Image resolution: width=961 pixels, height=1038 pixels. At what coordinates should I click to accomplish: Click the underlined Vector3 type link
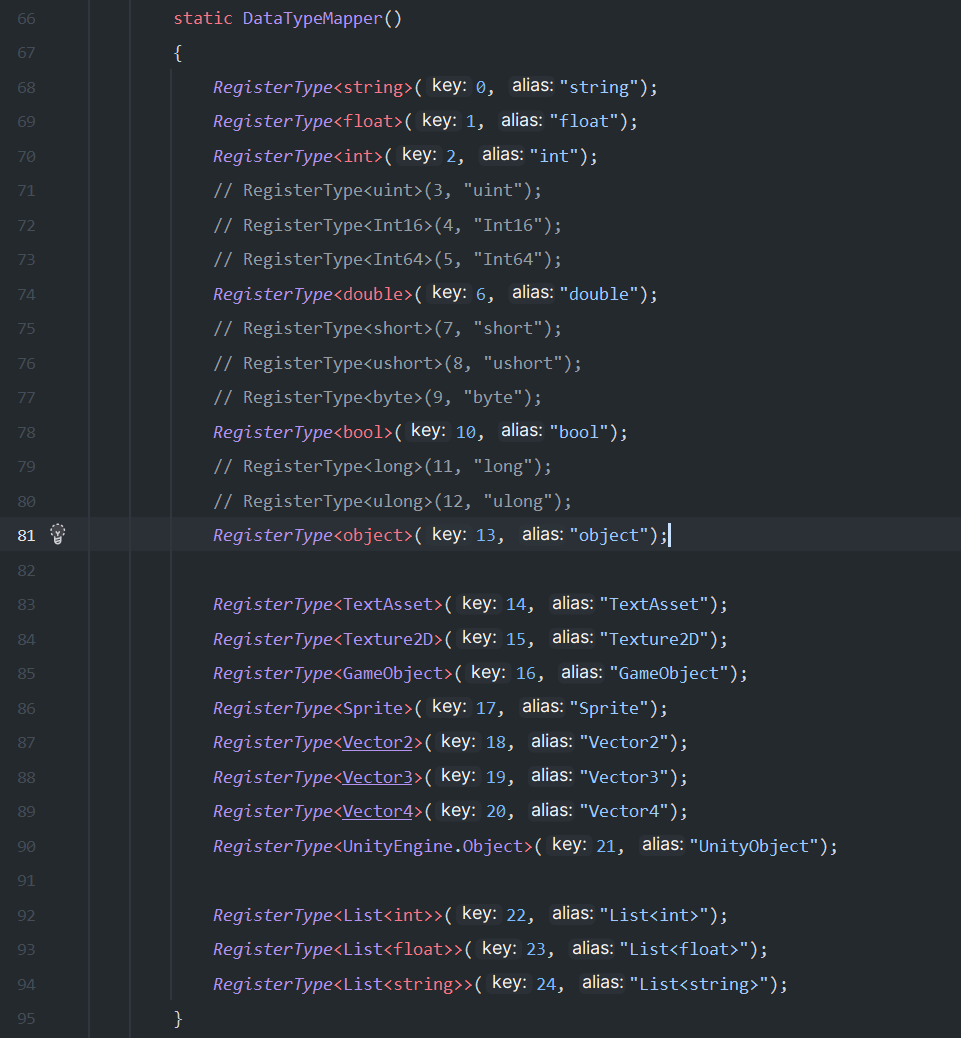(377, 777)
